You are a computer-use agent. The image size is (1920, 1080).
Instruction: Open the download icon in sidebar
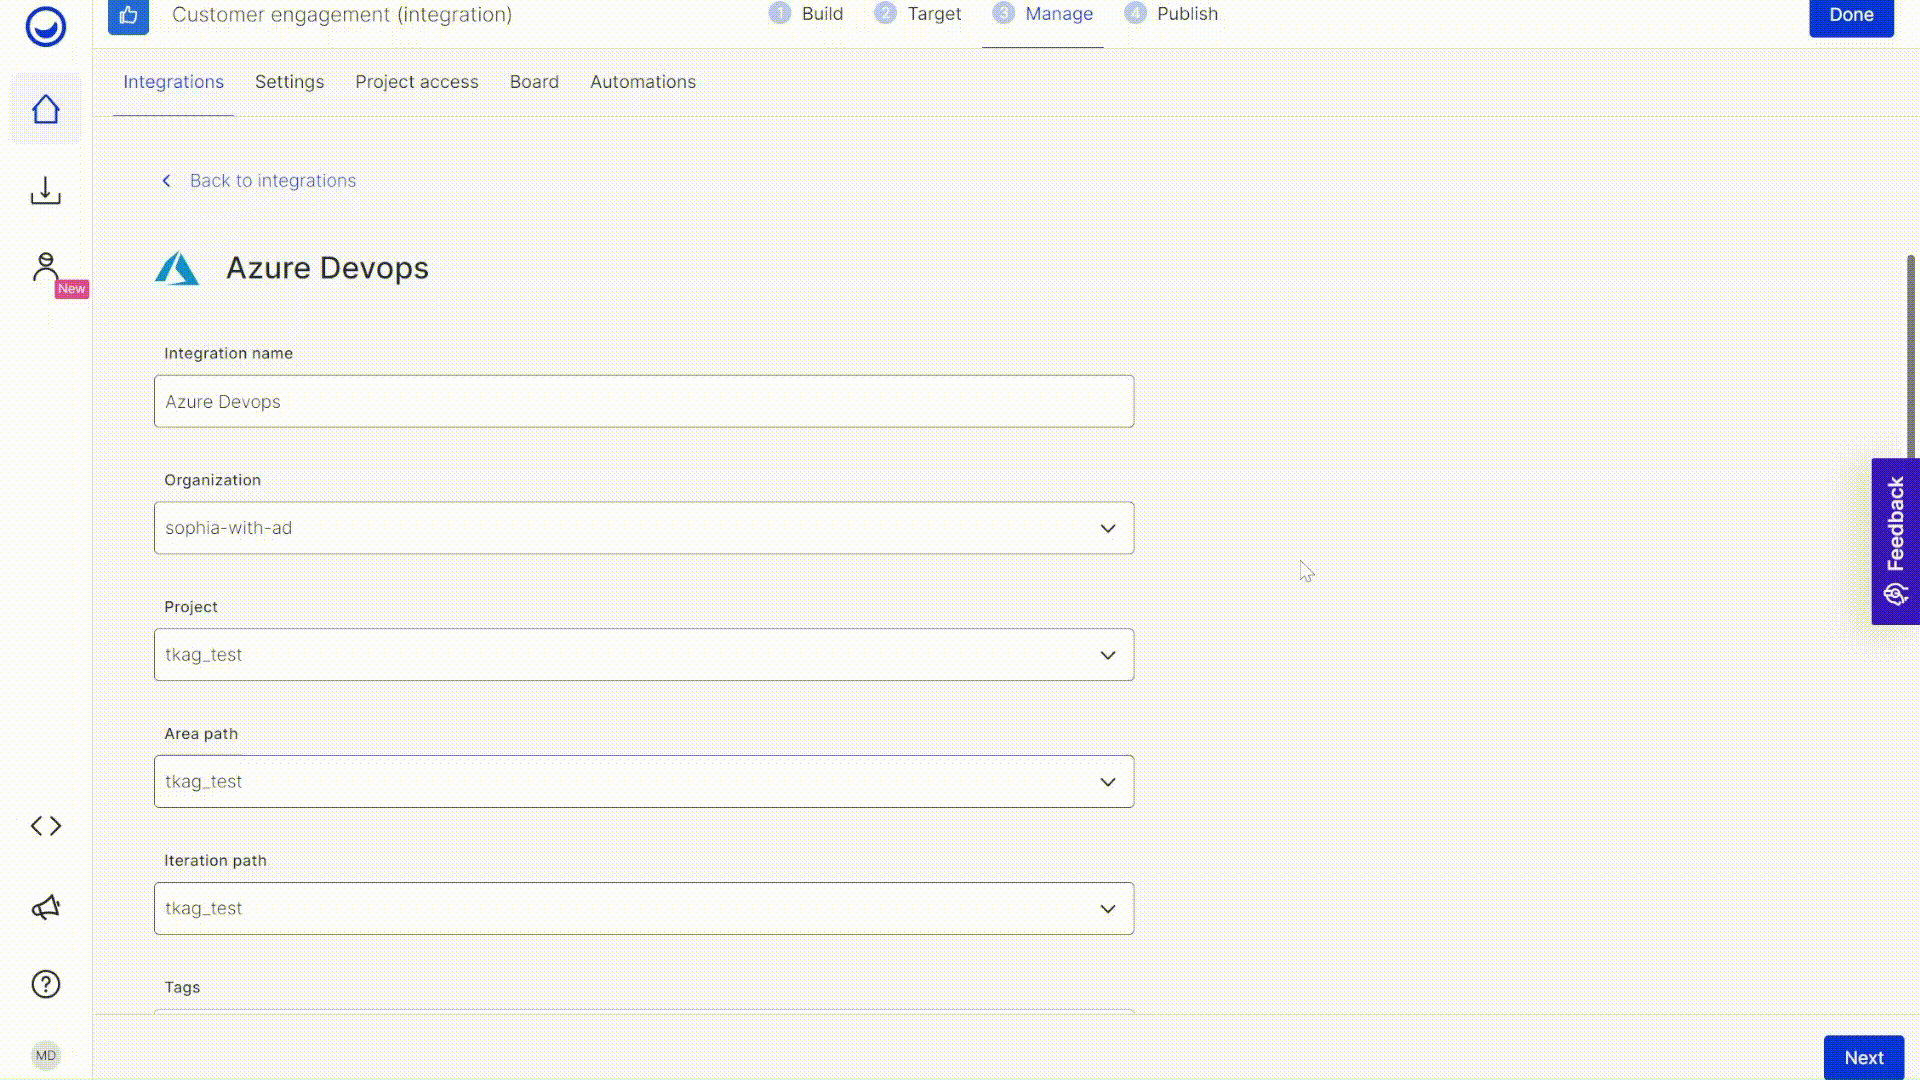[45, 190]
